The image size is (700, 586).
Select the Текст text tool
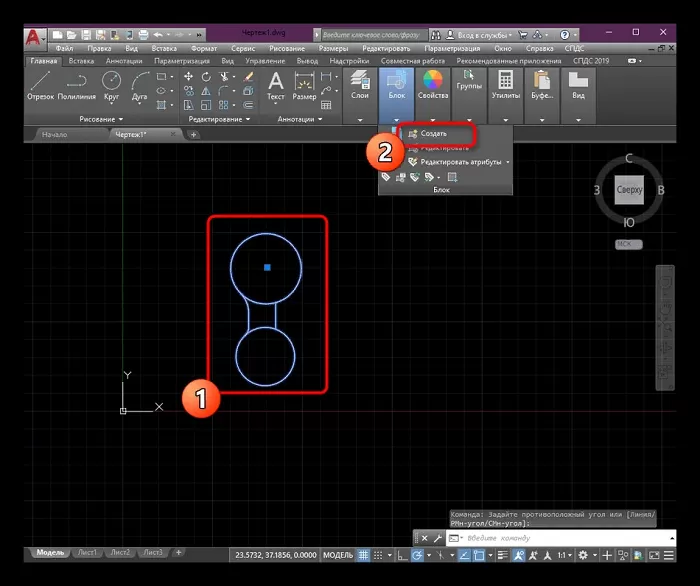click(275, 86)
